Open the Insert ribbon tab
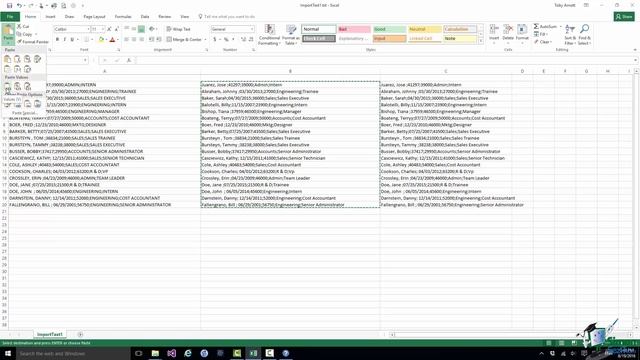This screenshot has width=640, height=360. 51,17
